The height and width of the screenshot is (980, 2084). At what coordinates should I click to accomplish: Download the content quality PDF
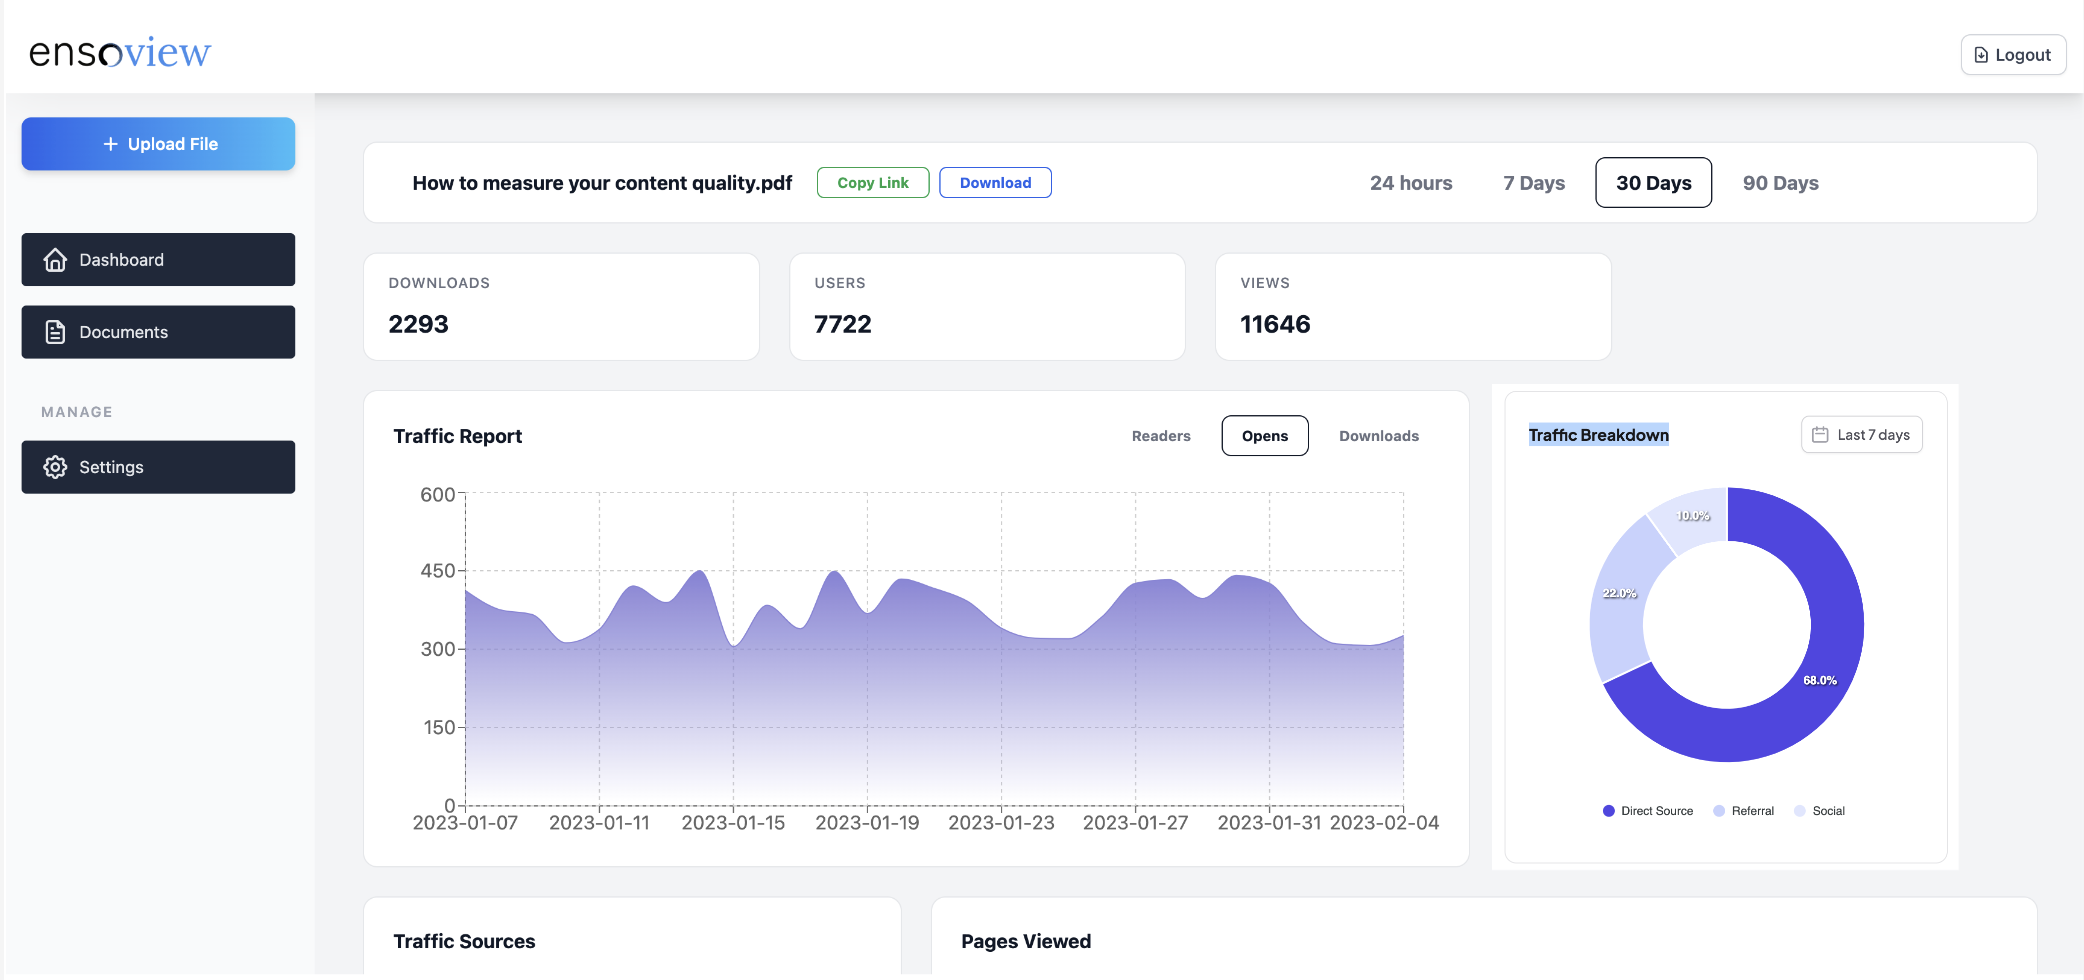point(995,183)
